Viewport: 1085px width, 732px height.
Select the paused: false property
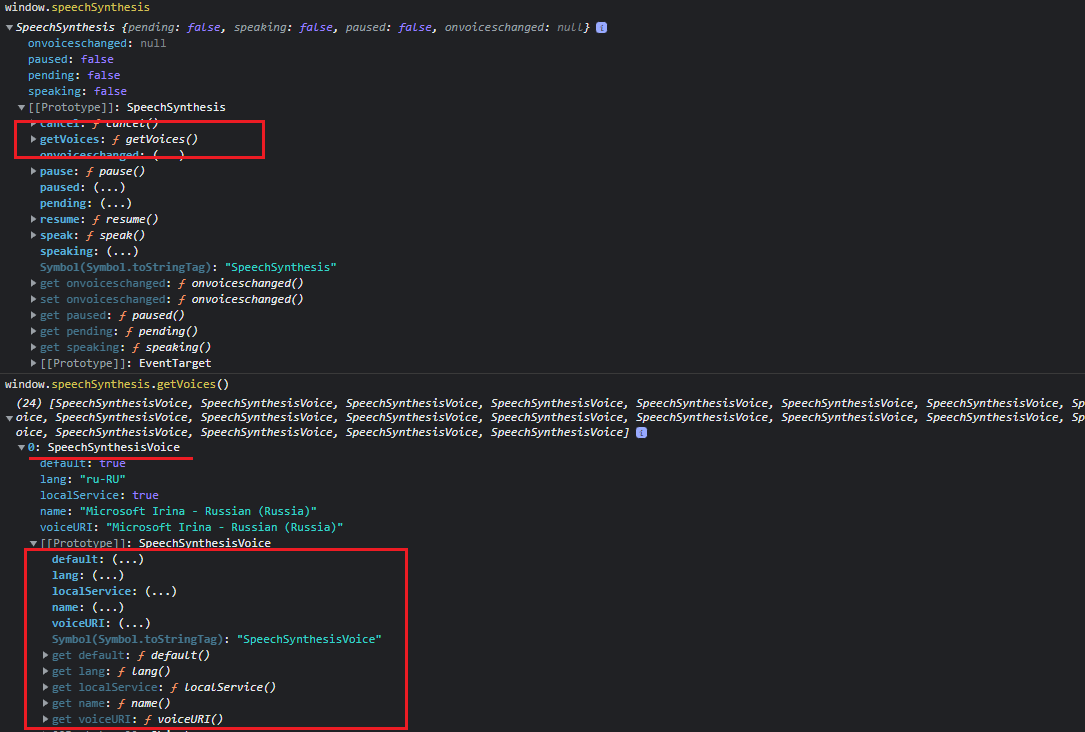click(71, 59)
